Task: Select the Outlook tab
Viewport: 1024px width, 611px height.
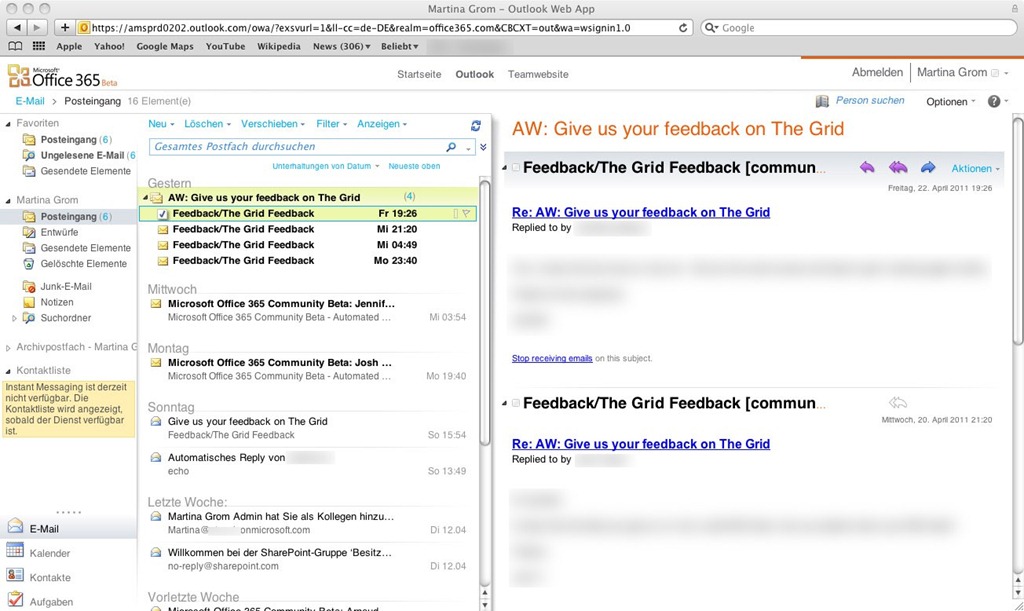Action: coord(475,74)
